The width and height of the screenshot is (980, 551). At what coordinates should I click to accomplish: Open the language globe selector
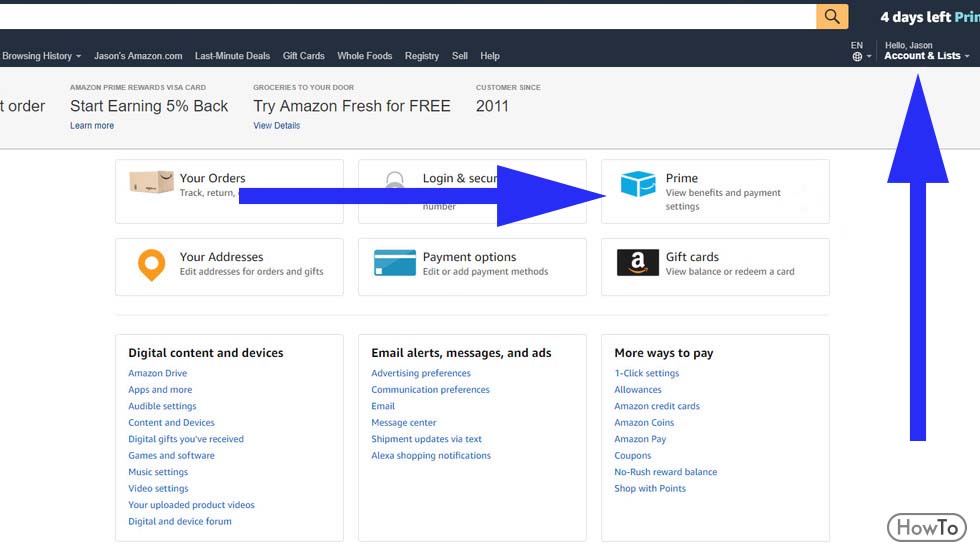pyautogui.click(x=857, y=56)
